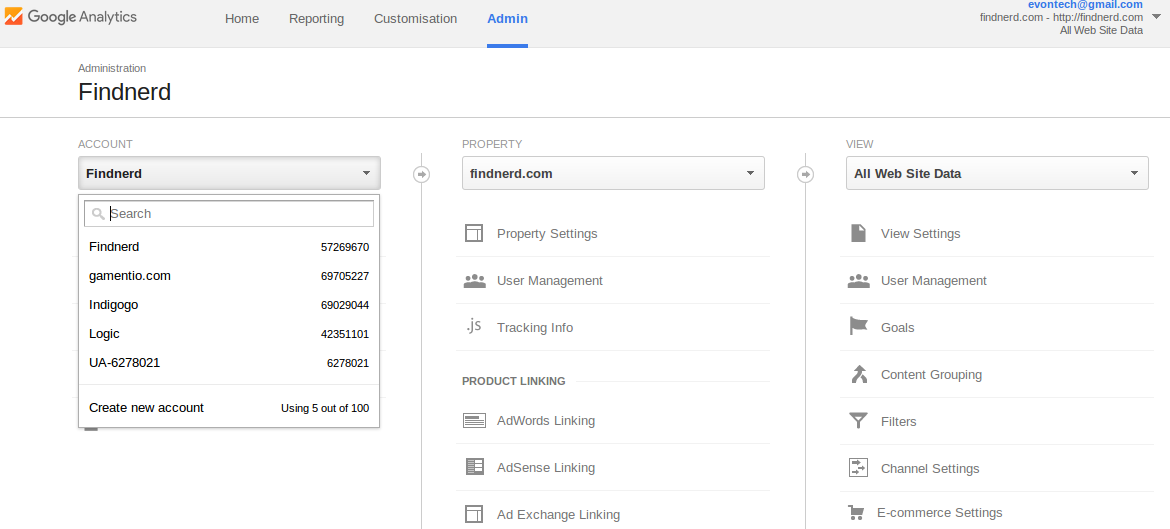This screenshot has width=1170, height=529.
Task: Click the Ad Exchange Linking icon
Action: [x=474, y=514]
